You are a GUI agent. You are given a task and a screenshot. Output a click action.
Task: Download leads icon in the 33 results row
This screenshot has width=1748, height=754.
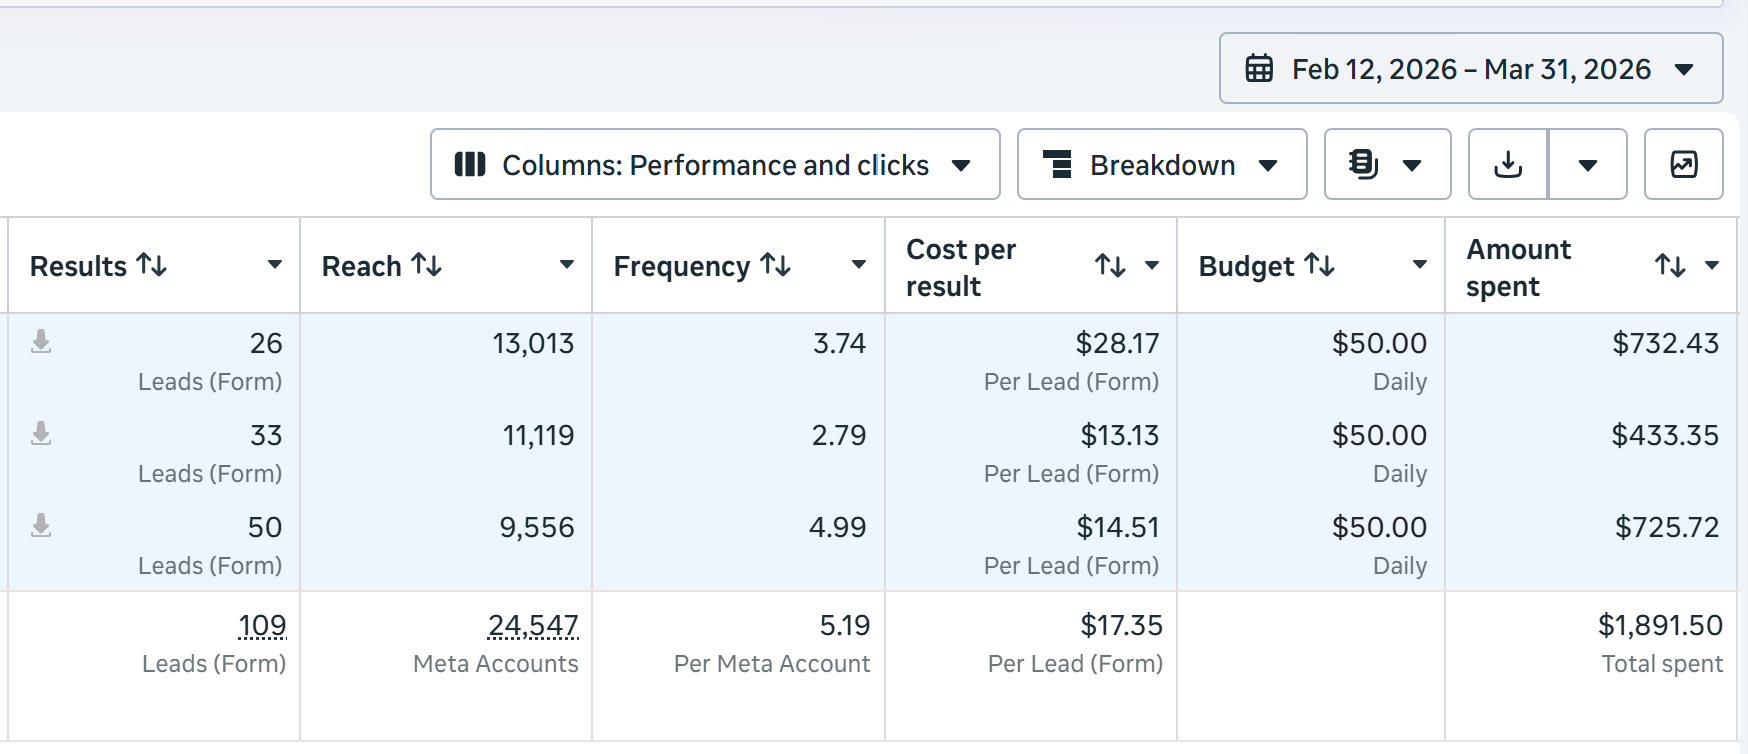[x=41, y=434]
